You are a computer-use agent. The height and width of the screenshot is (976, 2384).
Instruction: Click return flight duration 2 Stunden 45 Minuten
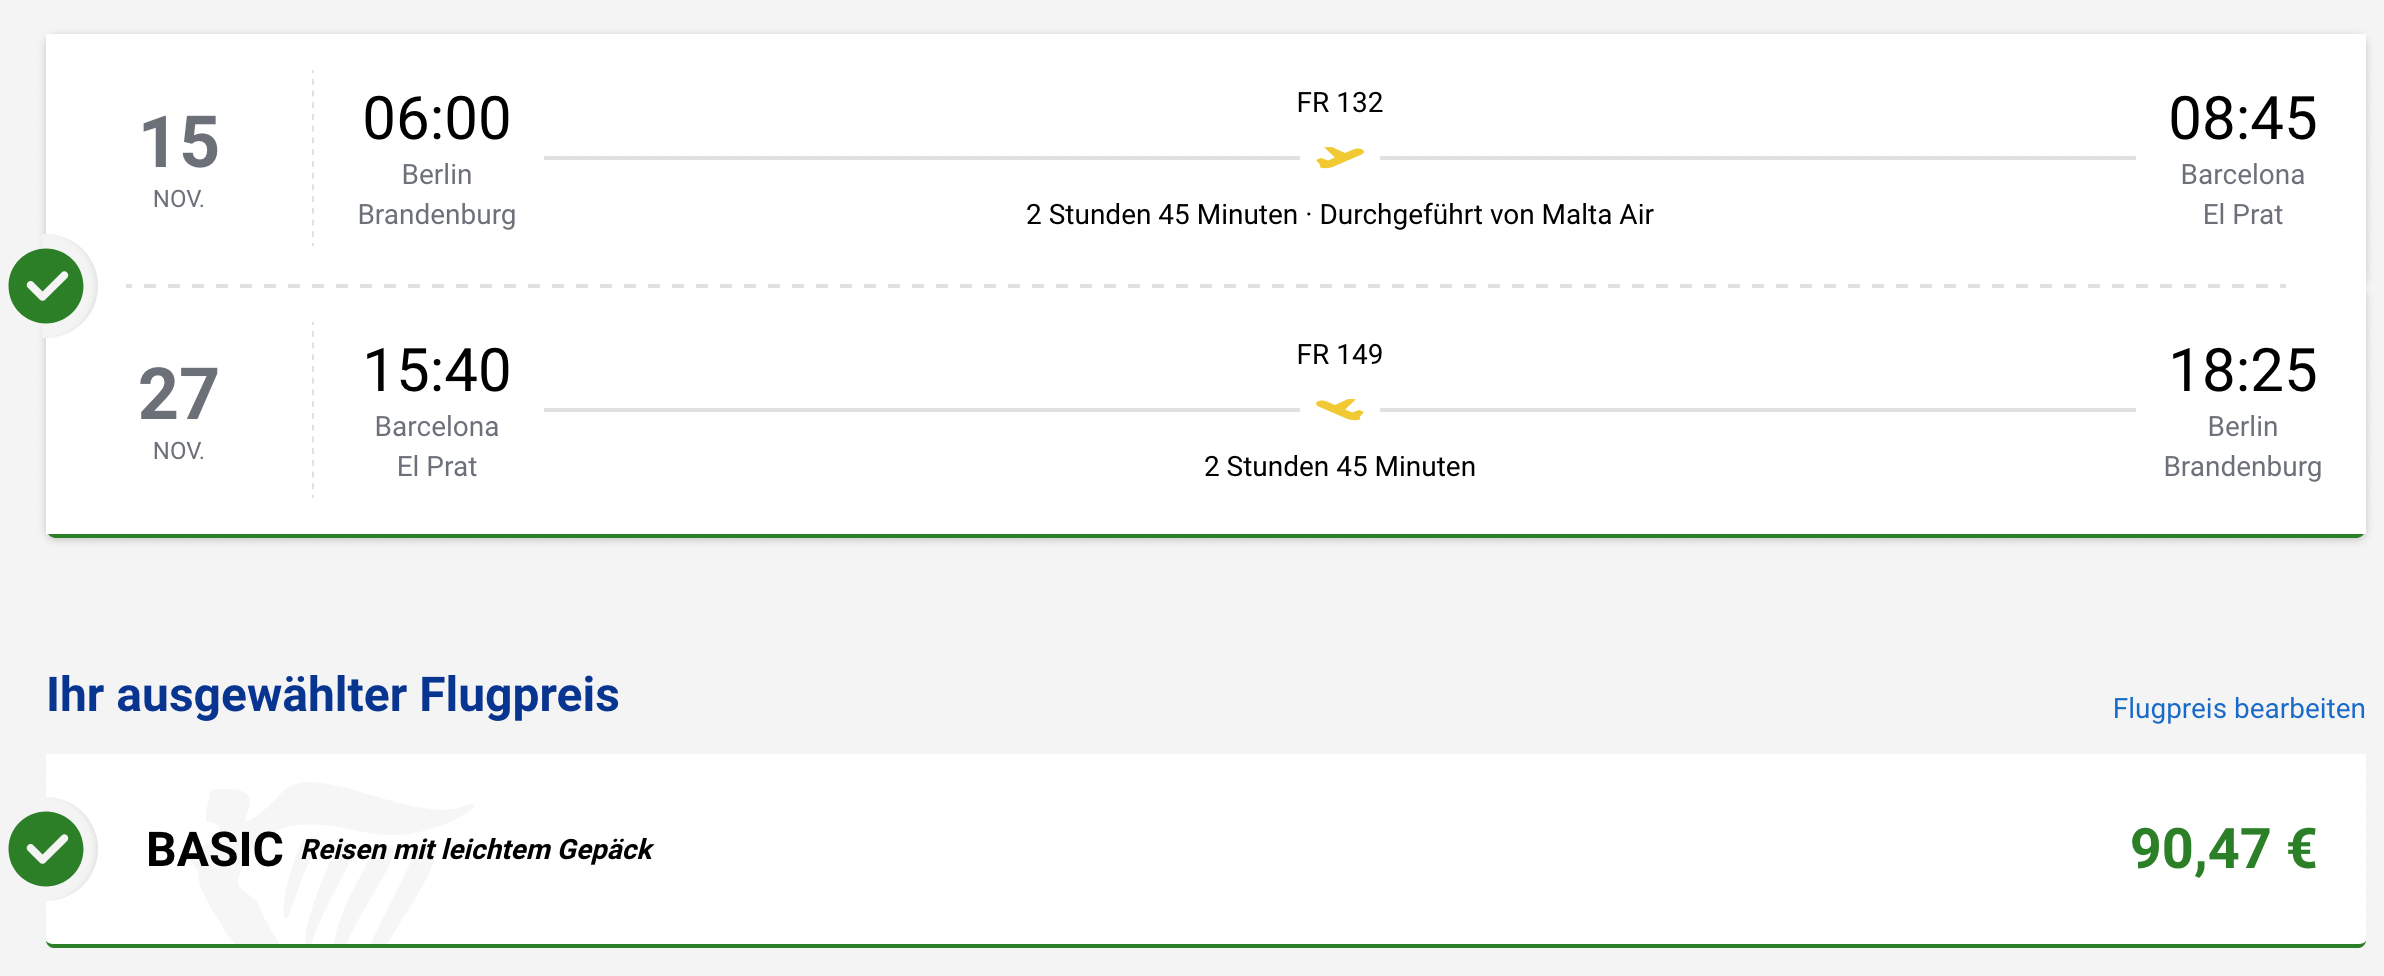[x=1339, y=466]
